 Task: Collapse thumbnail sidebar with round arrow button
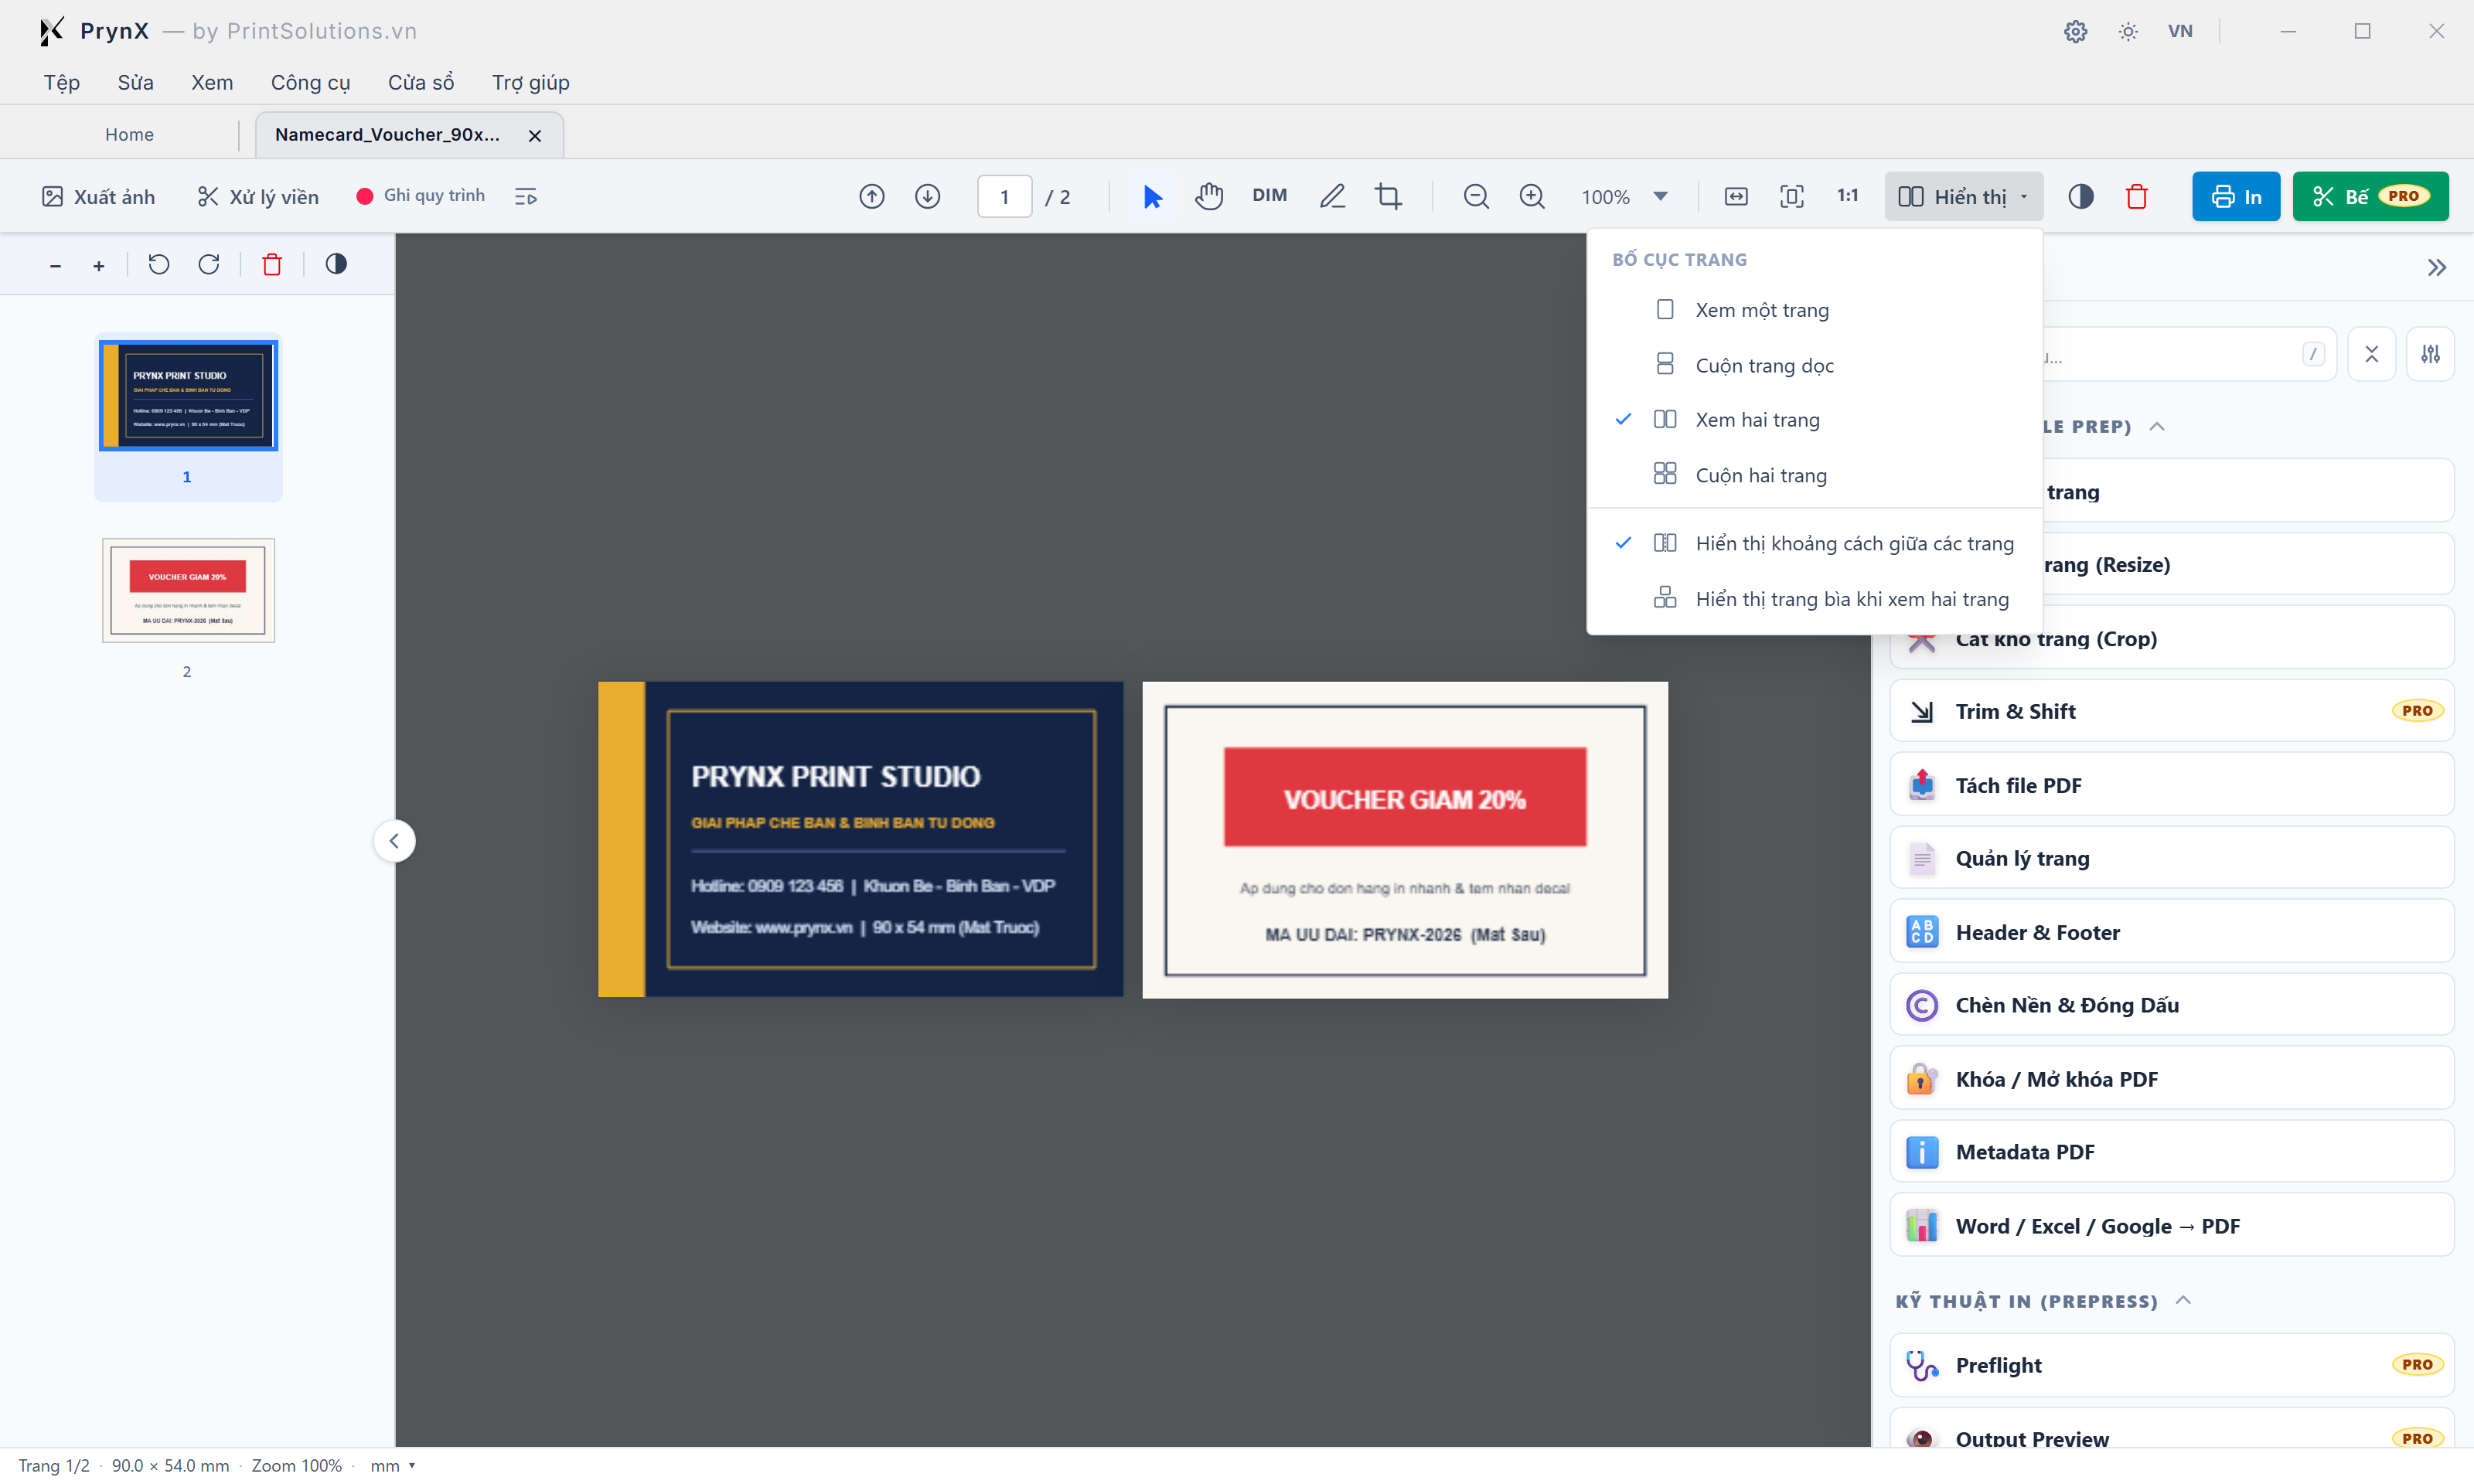pyautogui.click(x=394, y=841)
